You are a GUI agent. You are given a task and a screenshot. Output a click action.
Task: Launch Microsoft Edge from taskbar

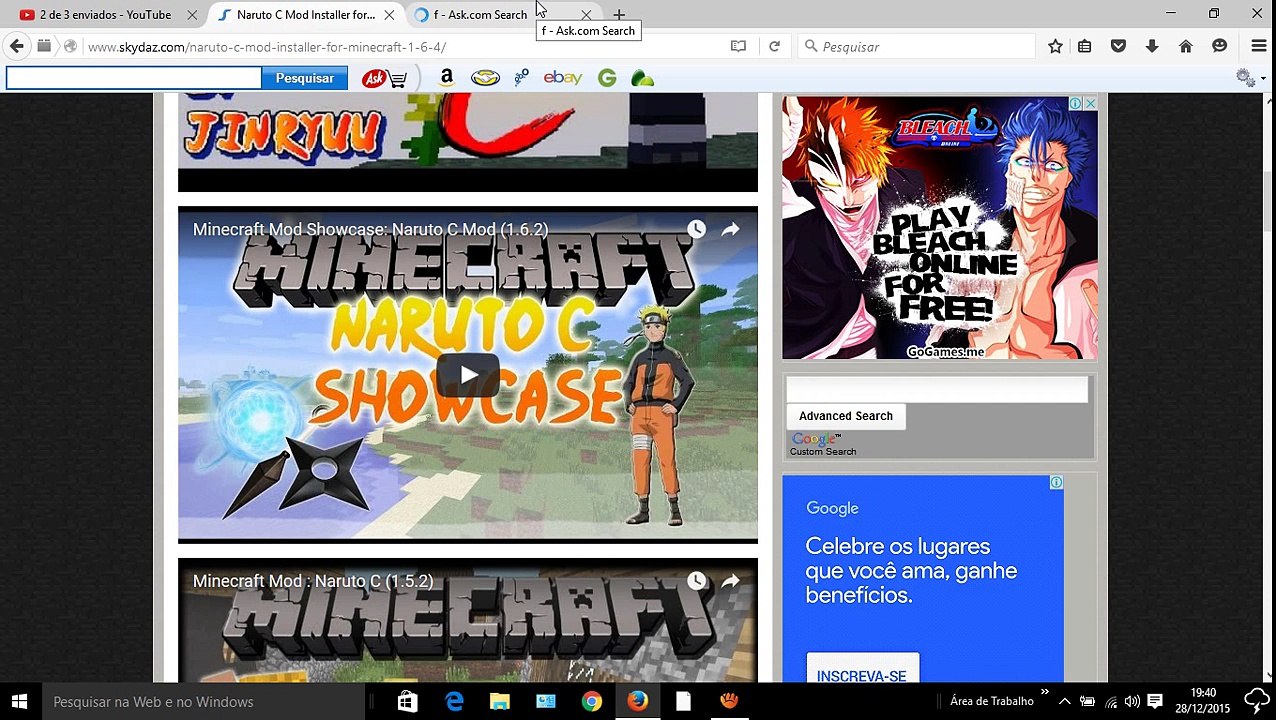[x=454, y=701]
